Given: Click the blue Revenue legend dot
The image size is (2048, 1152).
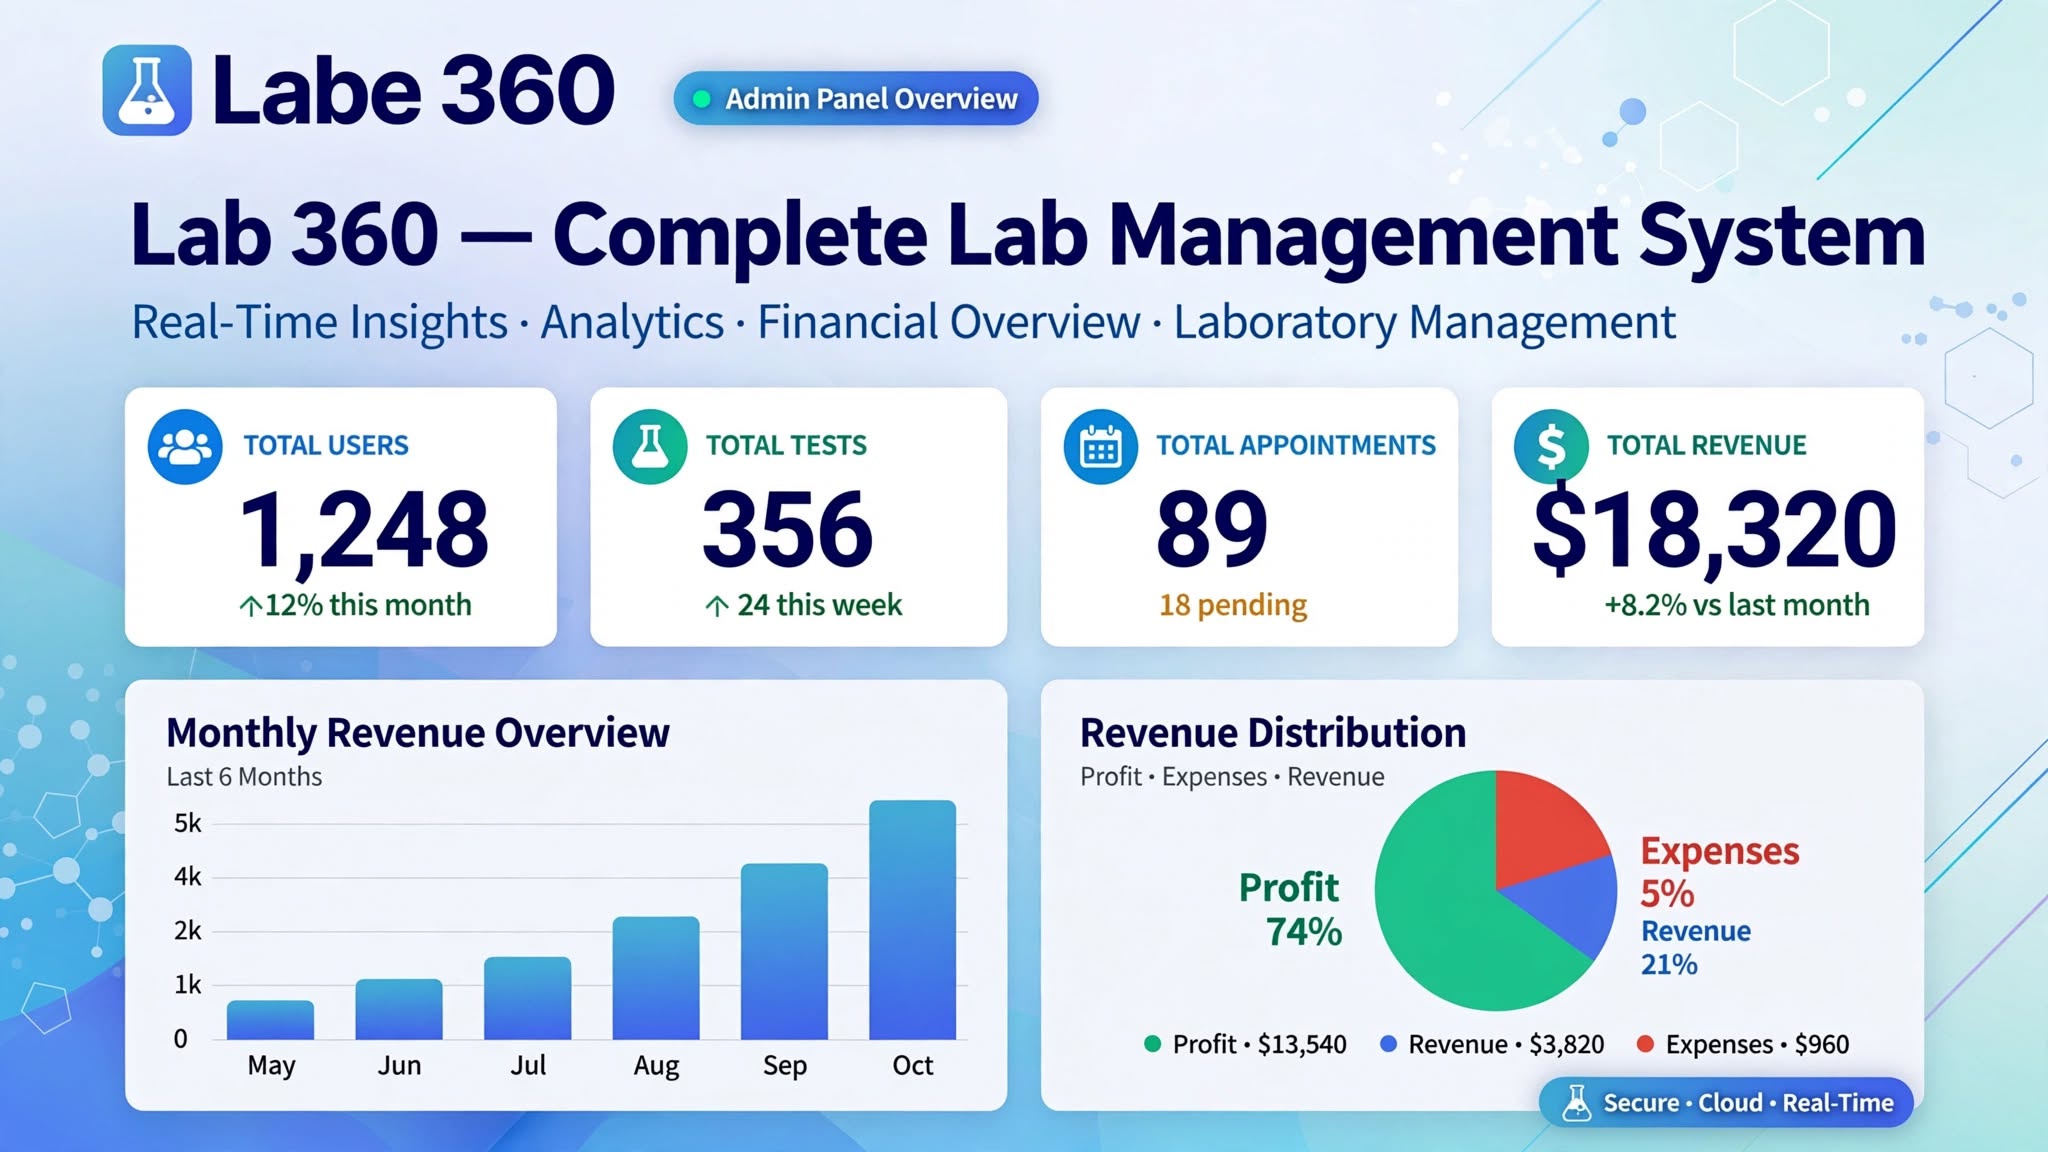Looking at the screenshot, I should coord(1388,1044).
